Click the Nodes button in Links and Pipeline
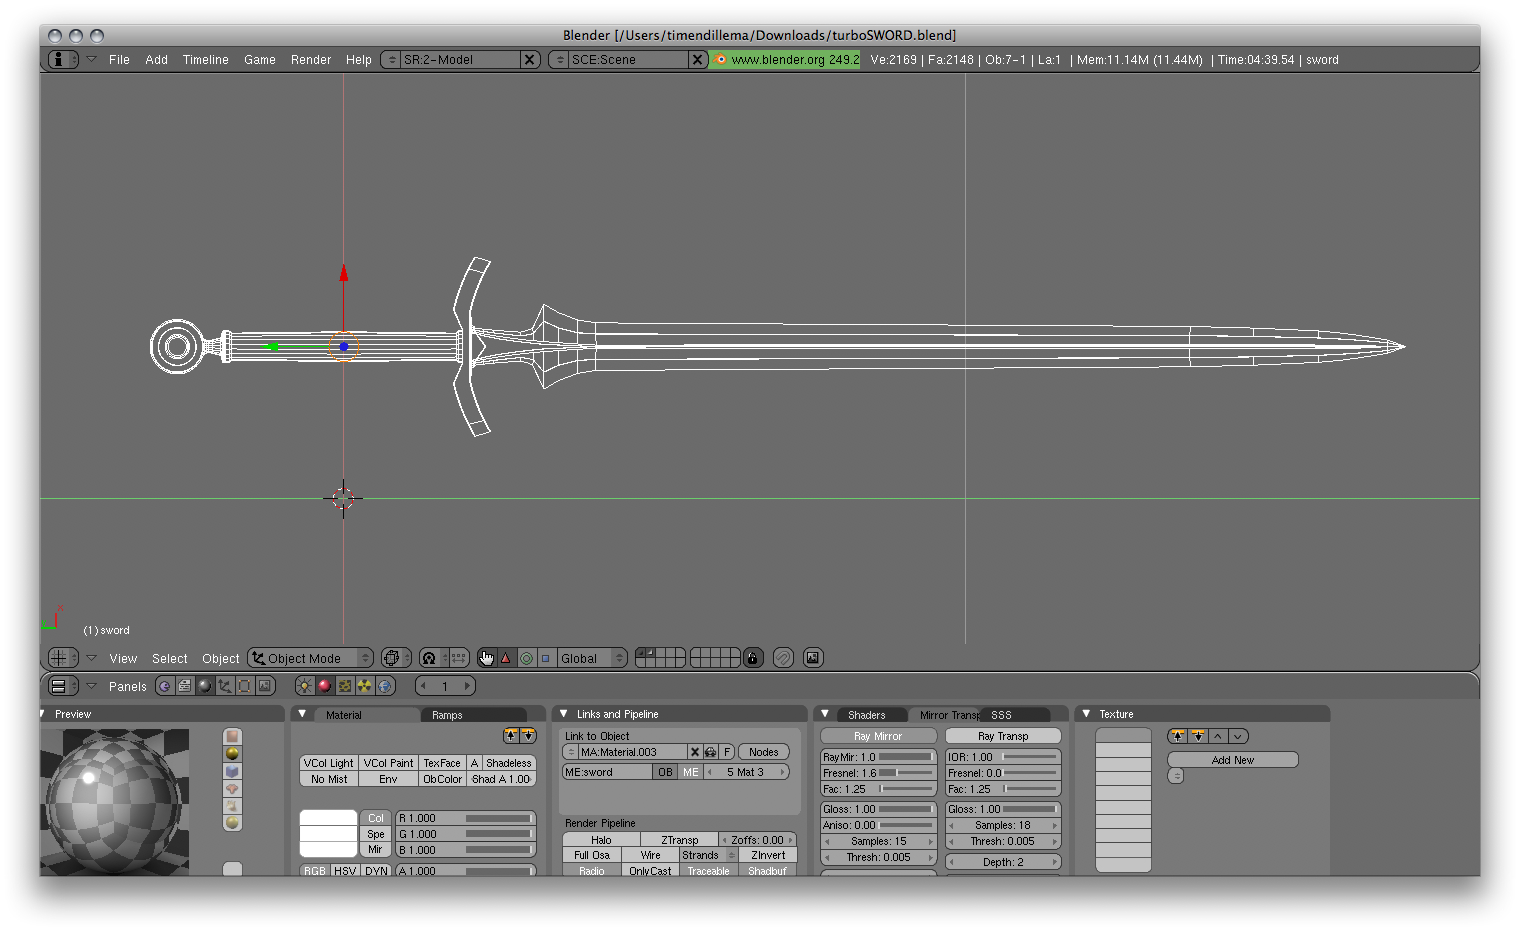 764,751
